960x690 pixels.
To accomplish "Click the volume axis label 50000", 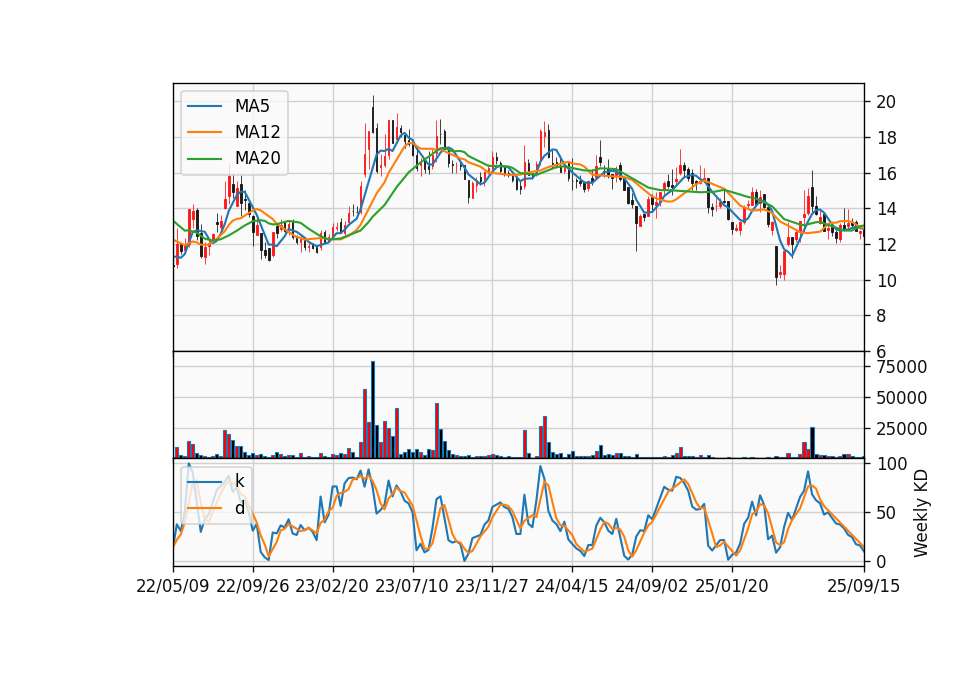I will (902, 398).
